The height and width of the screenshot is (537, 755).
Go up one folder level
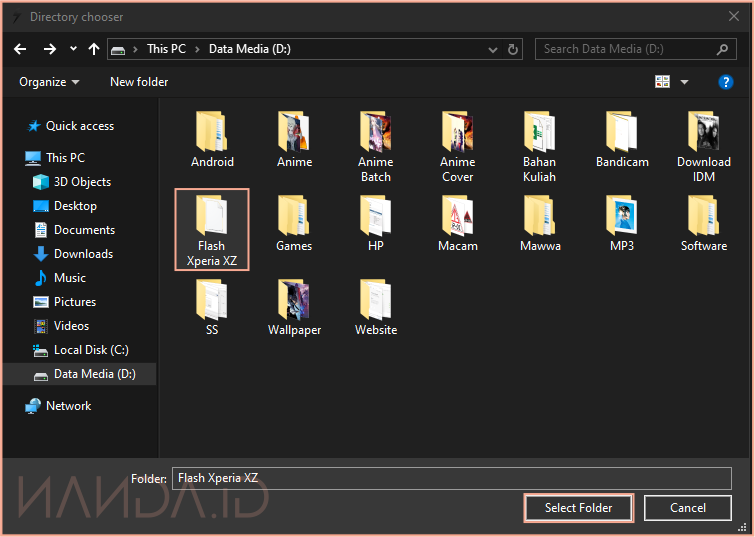(94, 49)
